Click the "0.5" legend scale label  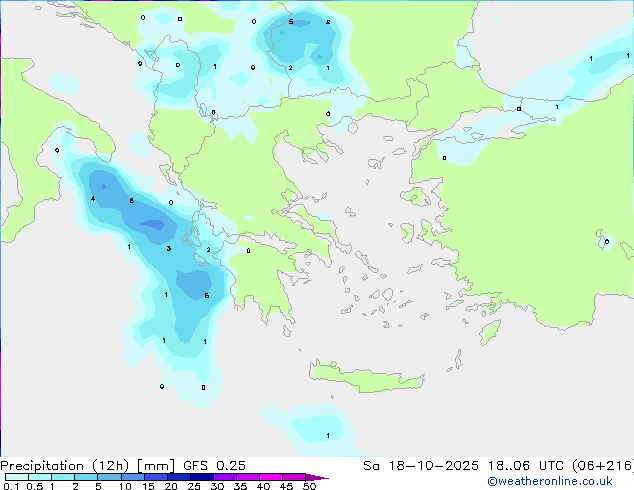[x=34, y=486]
